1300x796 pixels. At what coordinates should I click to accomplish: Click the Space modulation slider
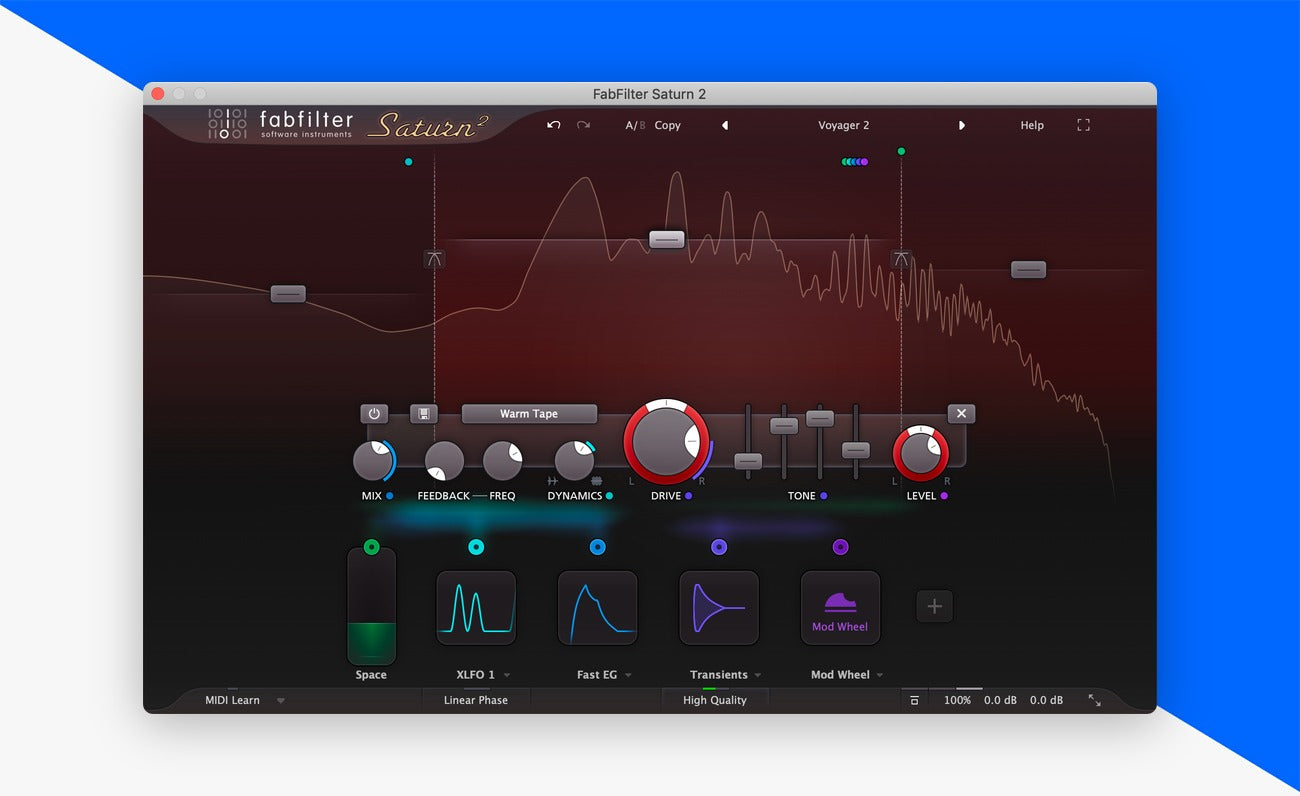point(372,606)
